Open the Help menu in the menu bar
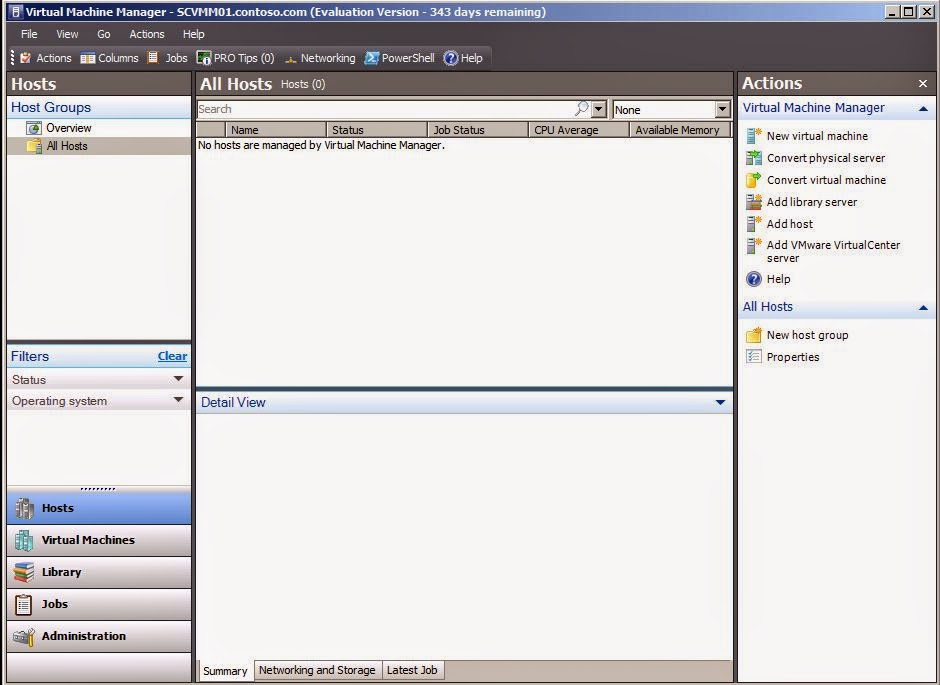This screenshot has height=685, width=940. click(x=194, y=34)
